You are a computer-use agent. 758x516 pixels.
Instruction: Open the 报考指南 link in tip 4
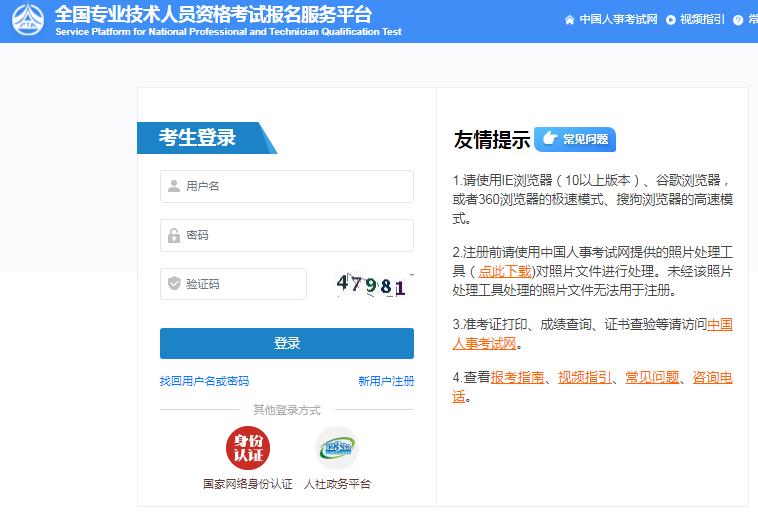(517, 377)
